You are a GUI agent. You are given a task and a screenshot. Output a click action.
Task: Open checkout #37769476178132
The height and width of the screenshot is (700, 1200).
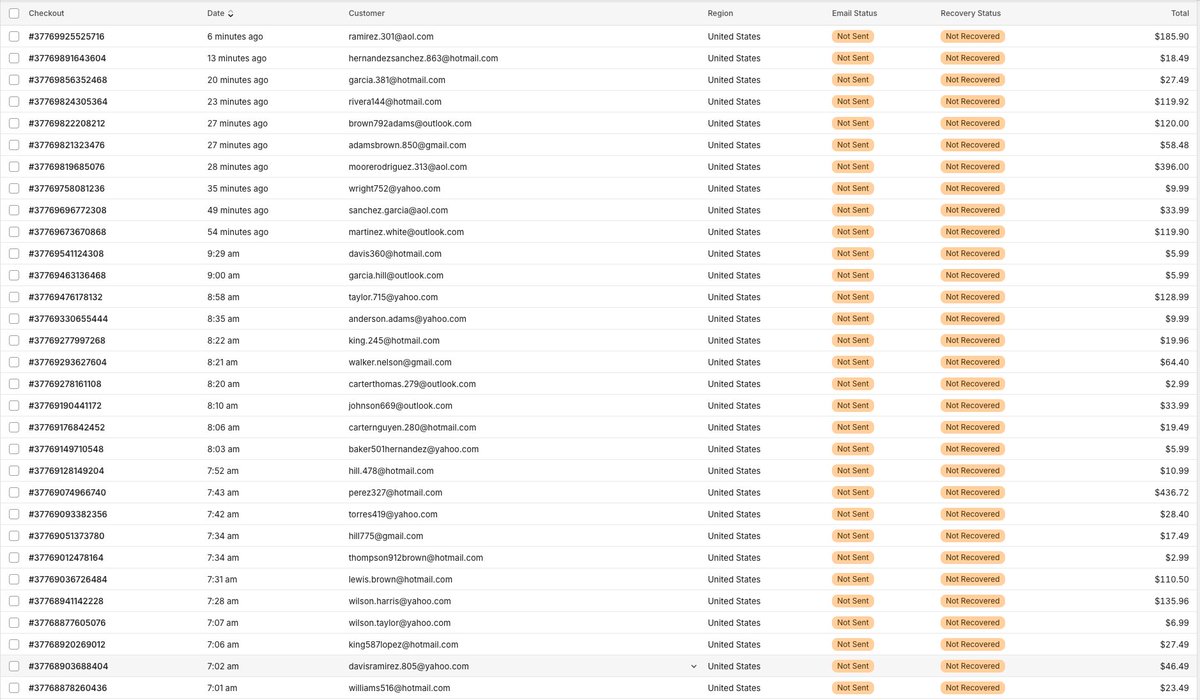(x=66, y=297)
